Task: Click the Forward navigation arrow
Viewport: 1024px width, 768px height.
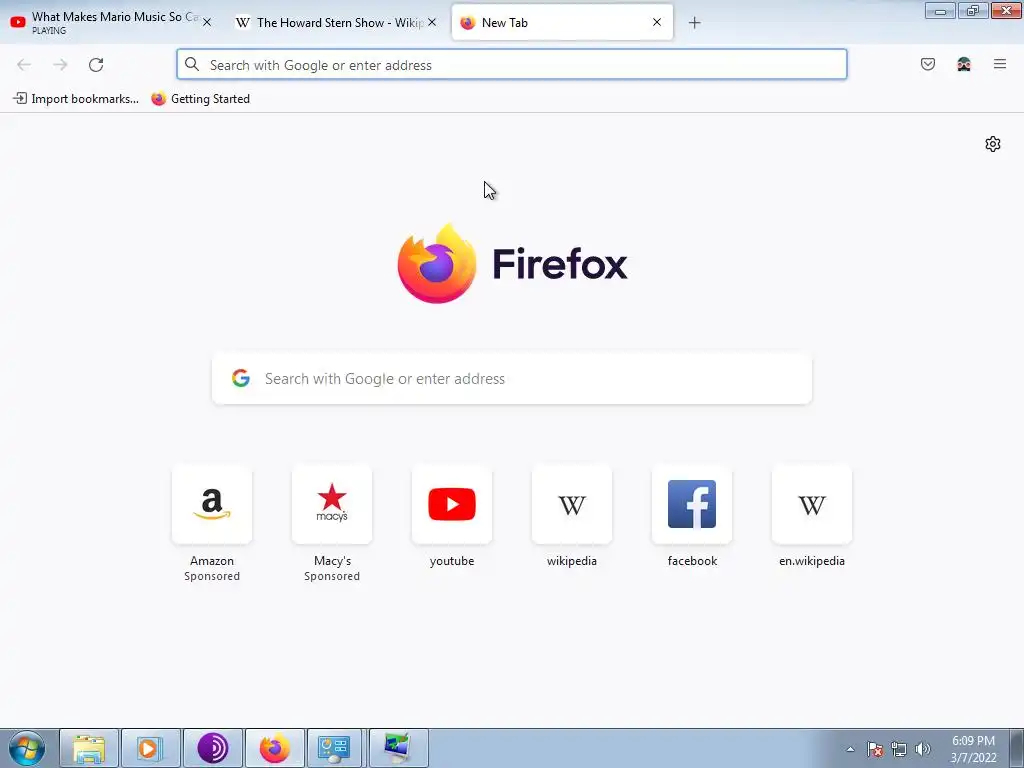Action: pyautogui.click(x=60, y=65)
